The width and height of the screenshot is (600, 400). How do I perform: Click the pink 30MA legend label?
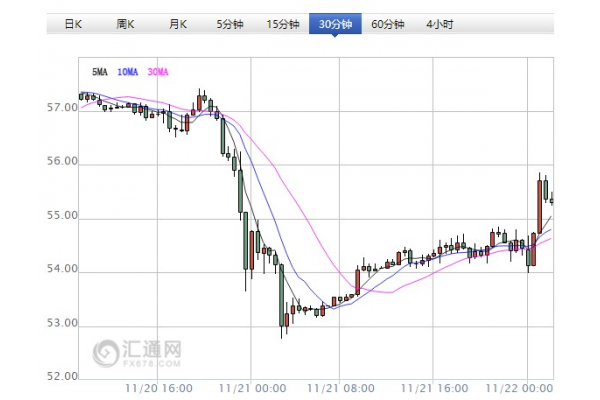pos(158,72)
